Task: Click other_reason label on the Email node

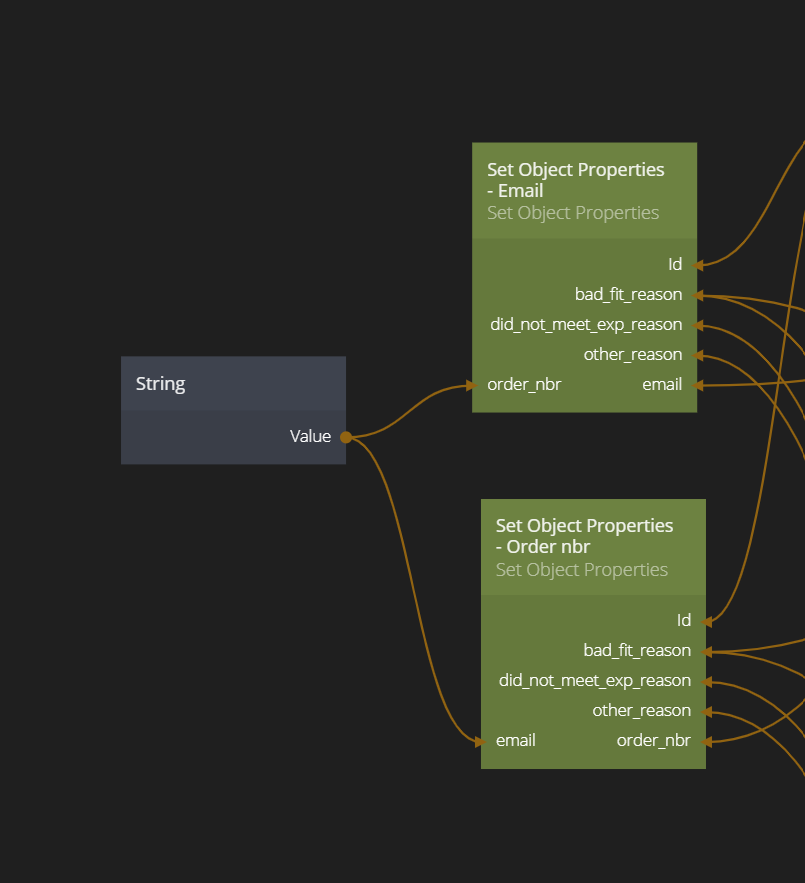Action: (x=633, y=355)
